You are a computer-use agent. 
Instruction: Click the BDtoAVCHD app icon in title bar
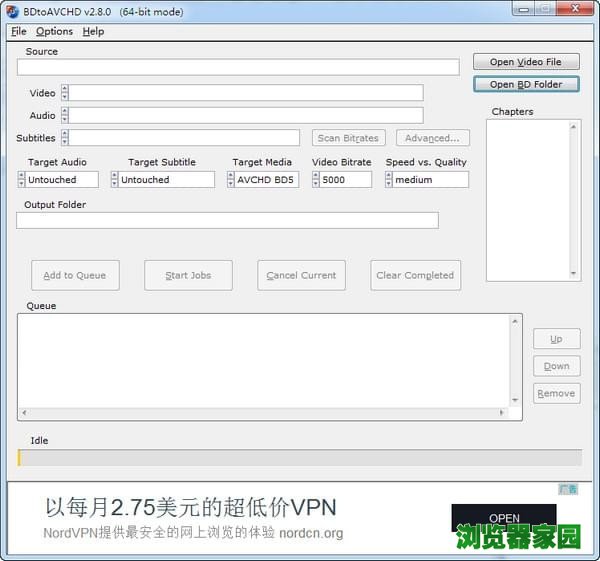(x=12, y=11)
